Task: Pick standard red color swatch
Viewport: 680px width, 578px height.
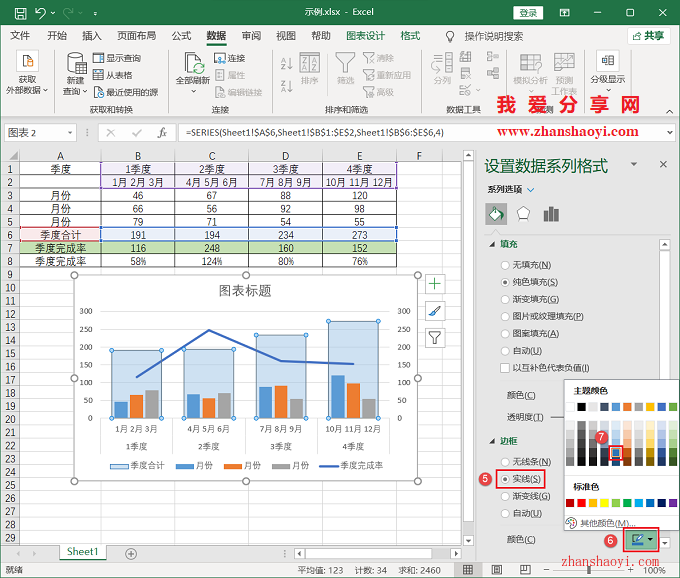Action: 582,503
